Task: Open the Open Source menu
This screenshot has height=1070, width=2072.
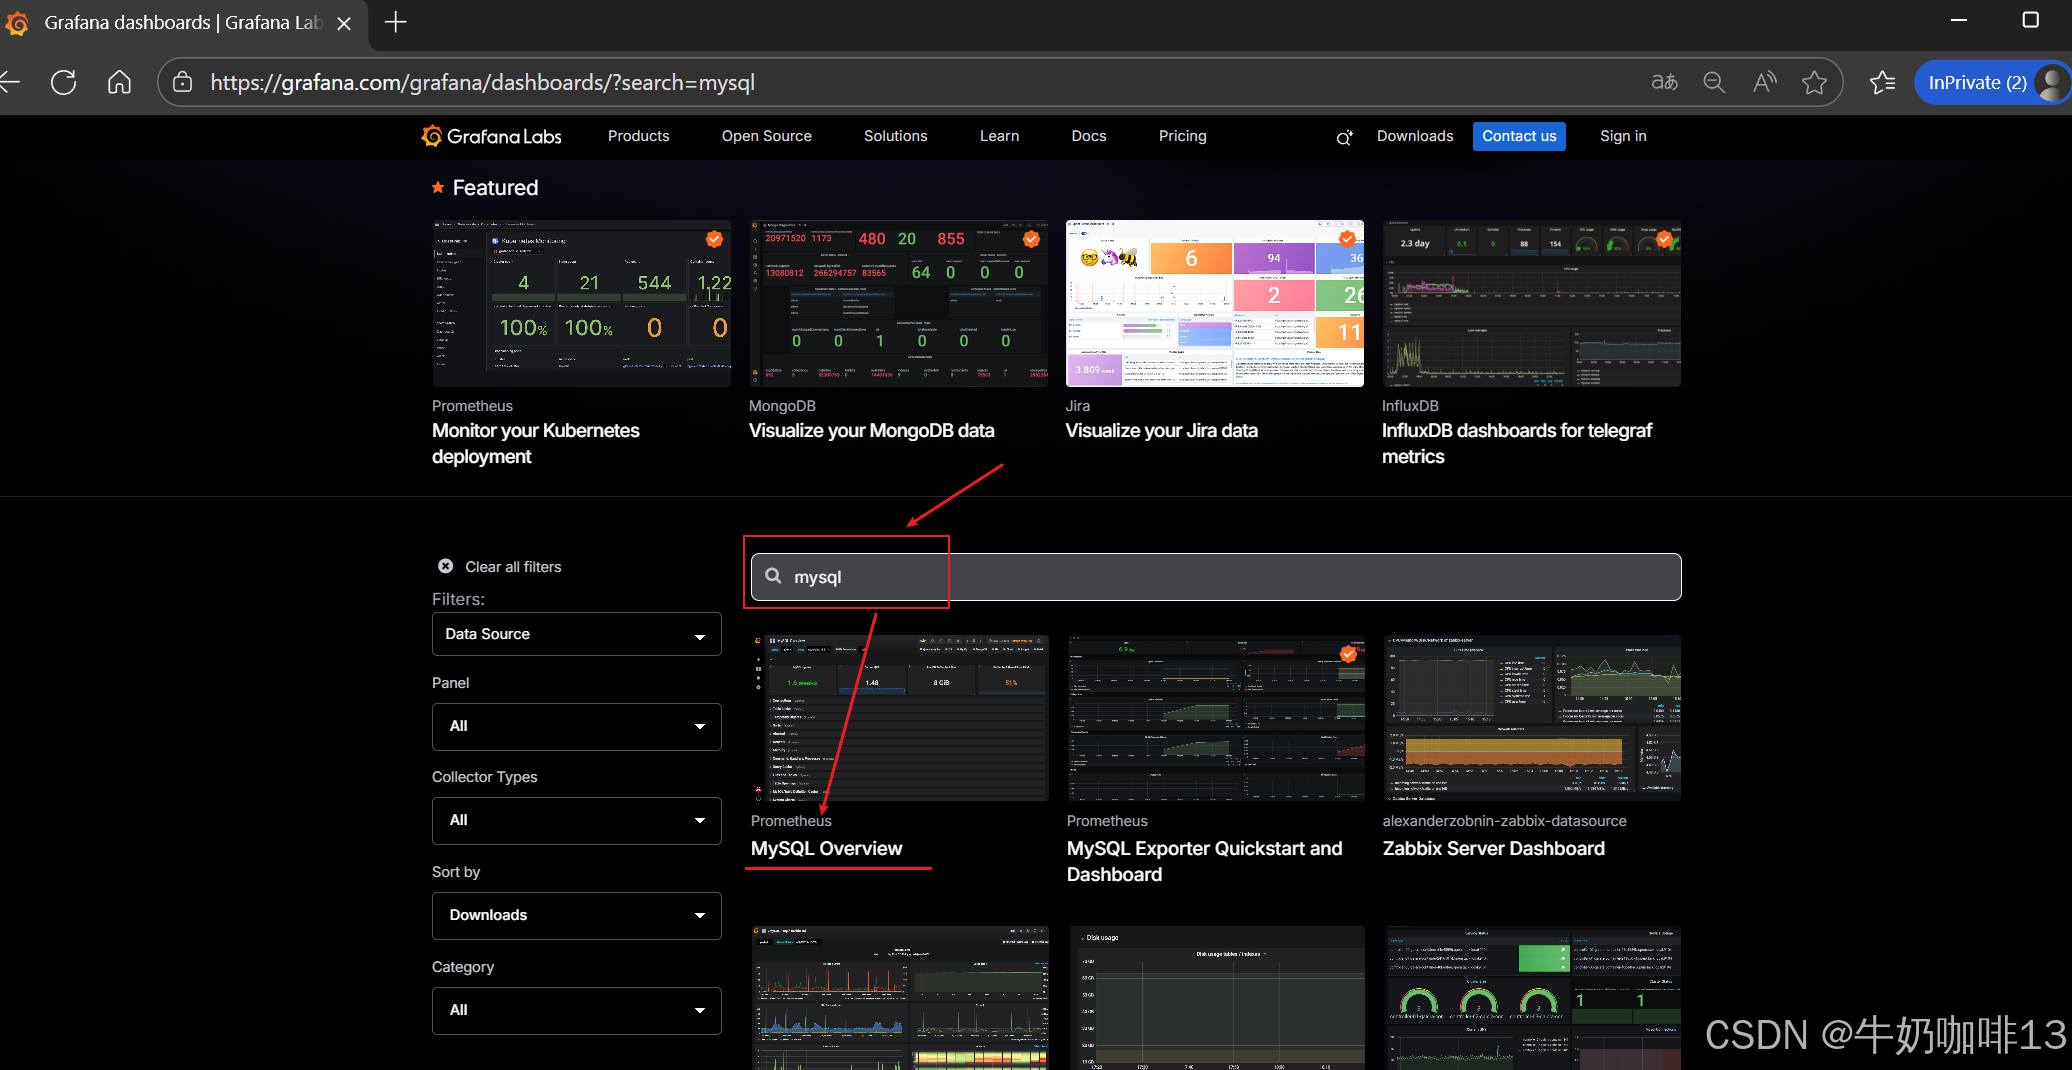Action: (x=767, y=136)
